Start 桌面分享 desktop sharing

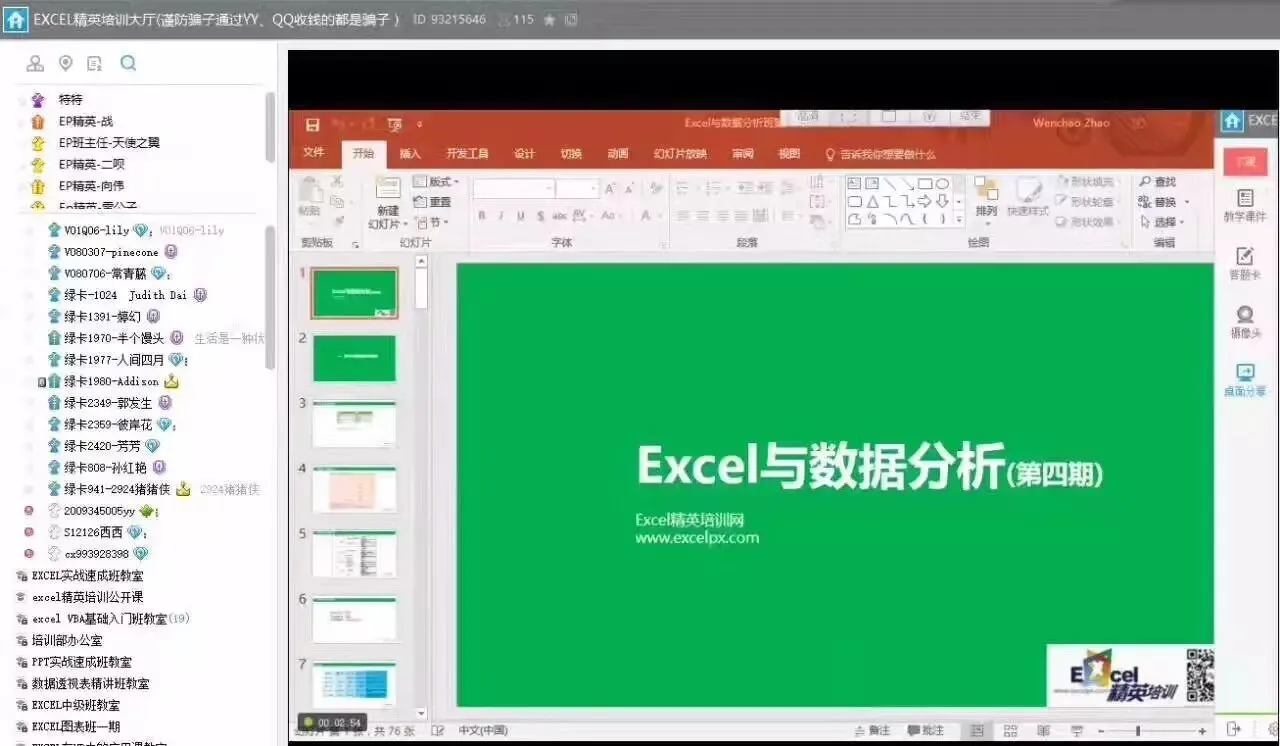tap(1245, 380)
